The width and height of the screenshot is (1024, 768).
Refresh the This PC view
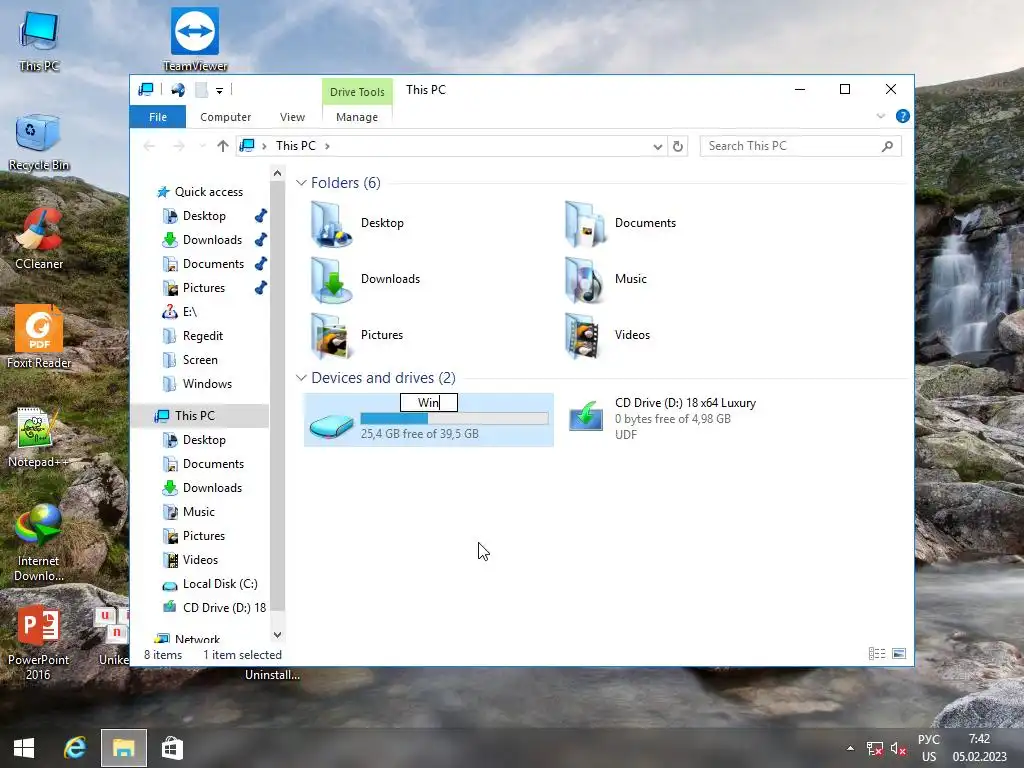pos(678,146)
